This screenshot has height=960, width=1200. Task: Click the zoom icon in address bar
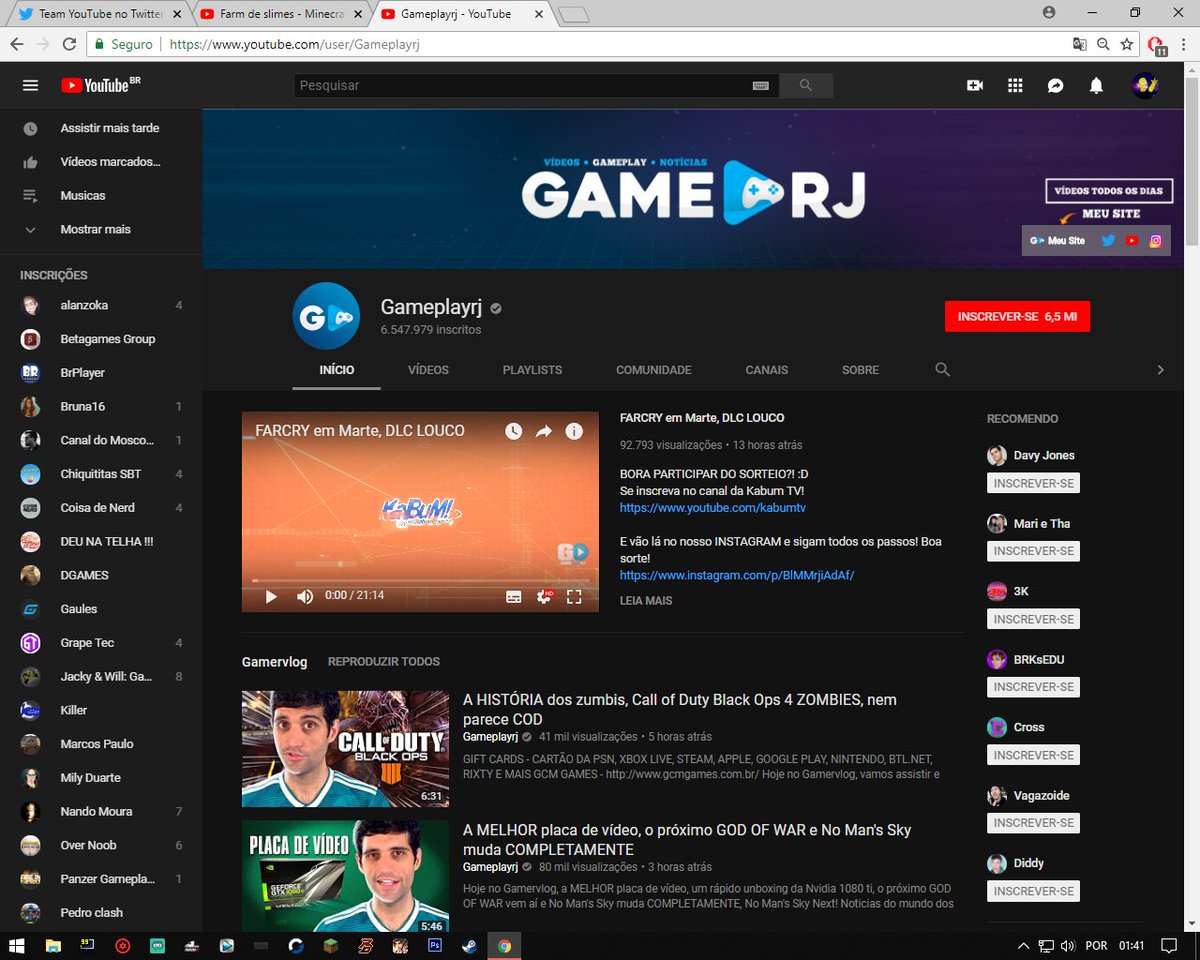coord(1103,44)
